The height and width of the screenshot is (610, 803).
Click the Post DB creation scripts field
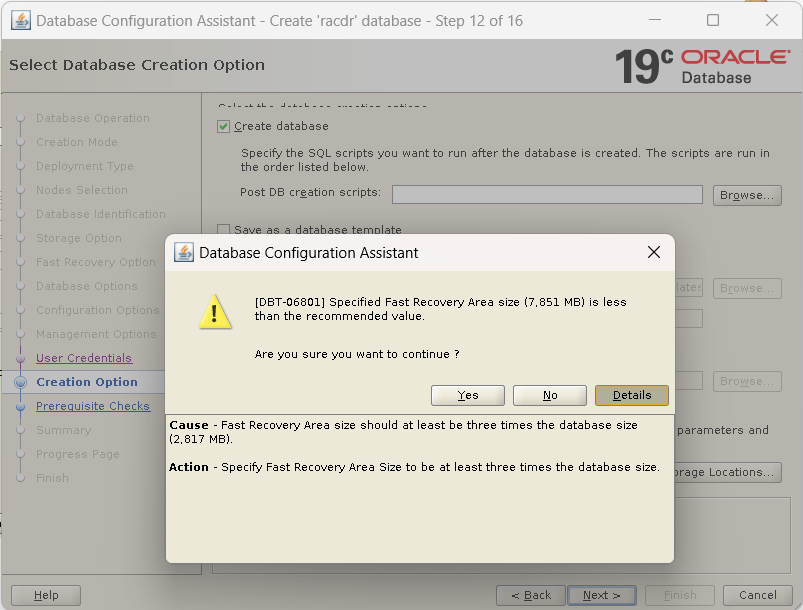(x=547, y=195)
